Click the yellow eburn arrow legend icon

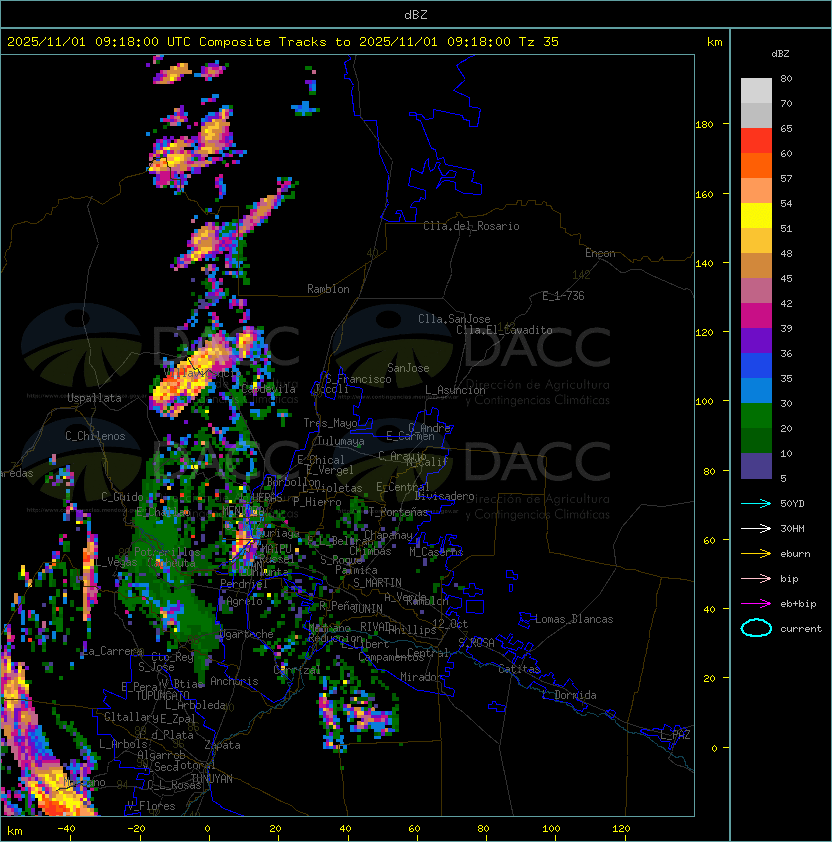click(756, 554)
